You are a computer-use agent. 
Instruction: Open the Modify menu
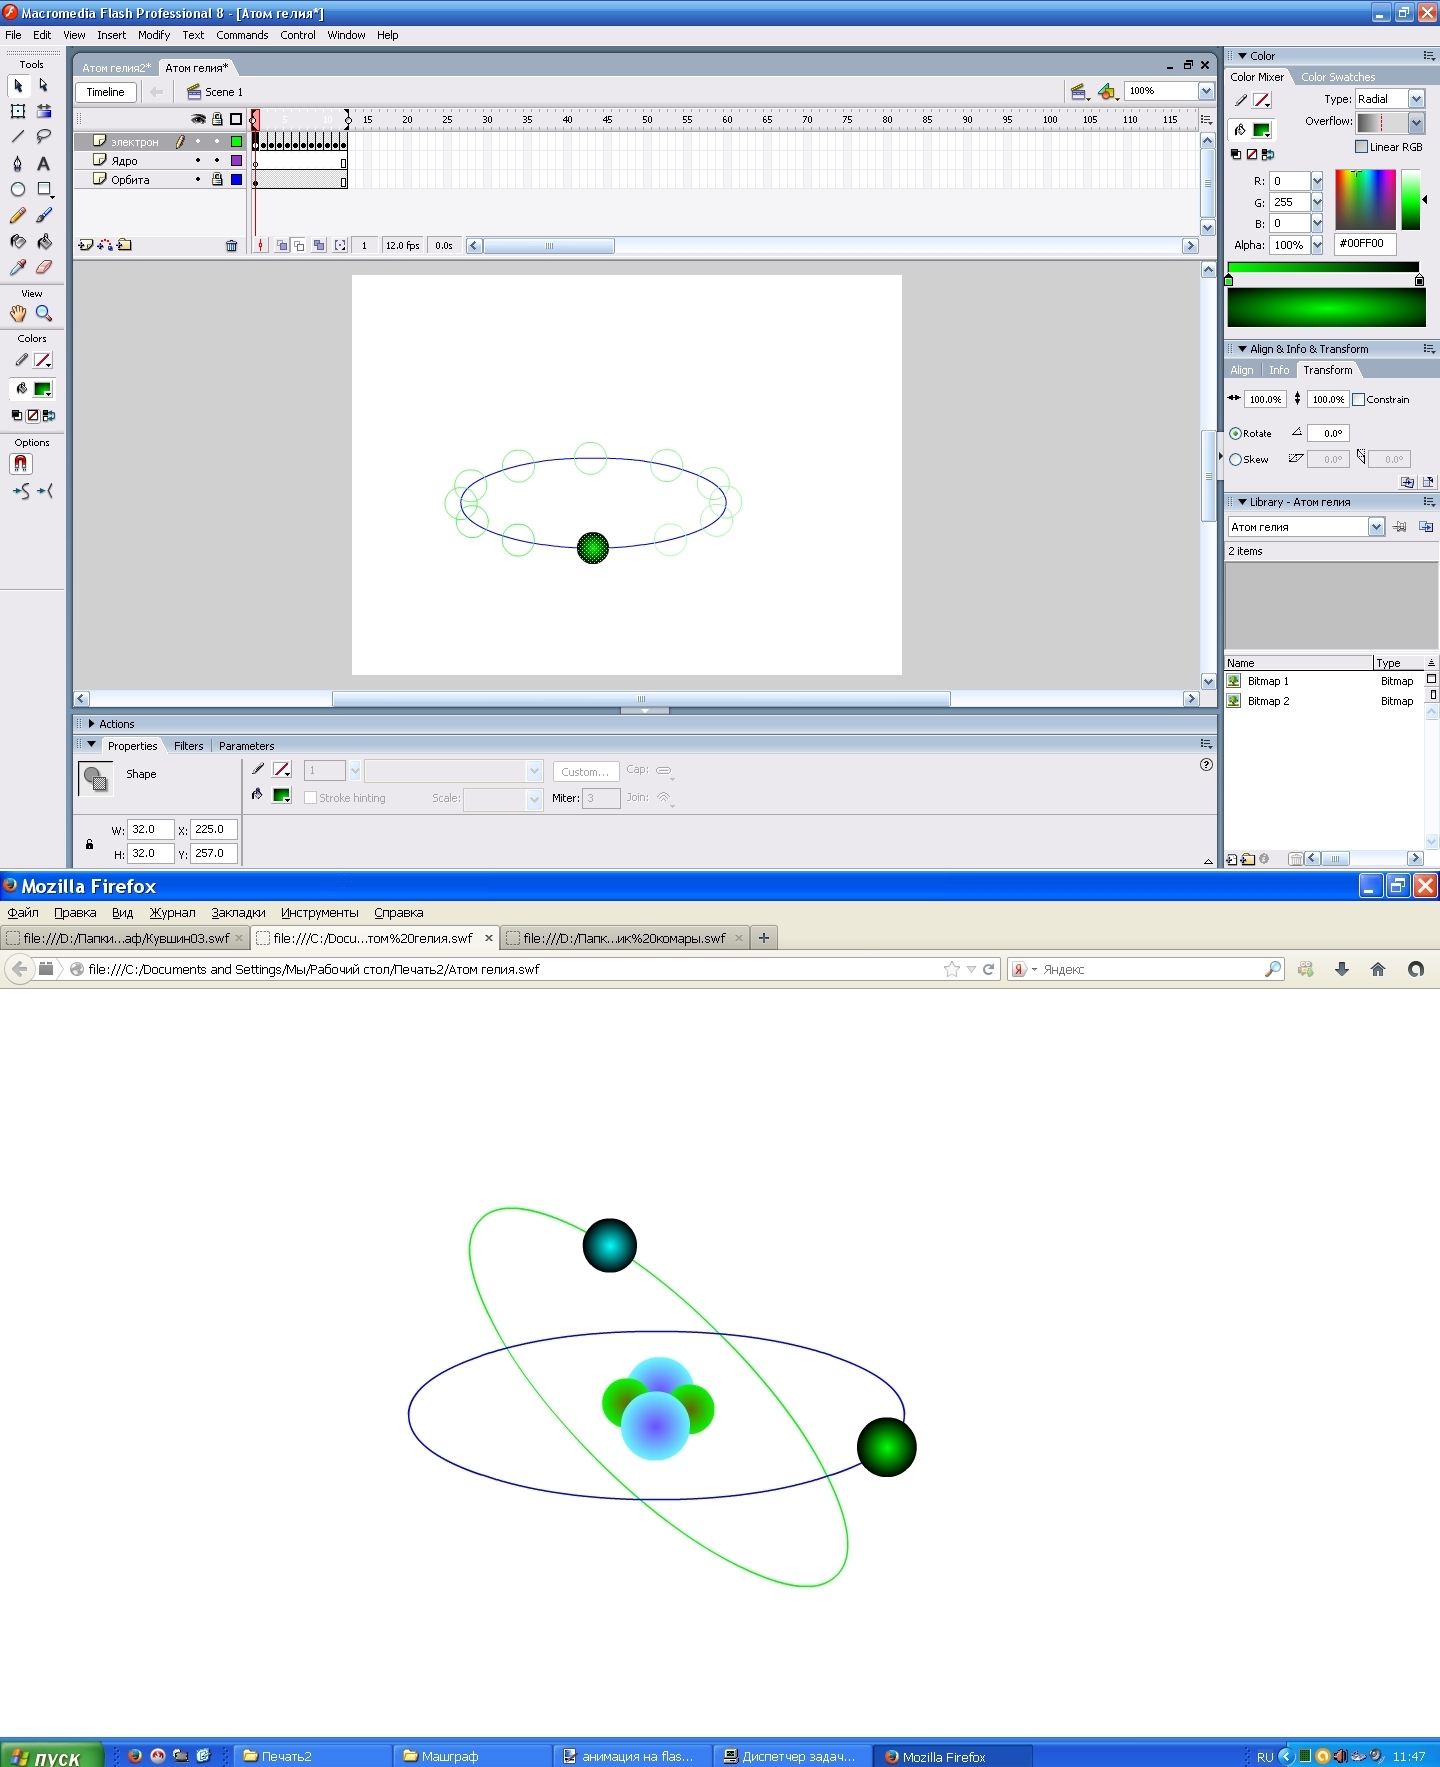154,35
